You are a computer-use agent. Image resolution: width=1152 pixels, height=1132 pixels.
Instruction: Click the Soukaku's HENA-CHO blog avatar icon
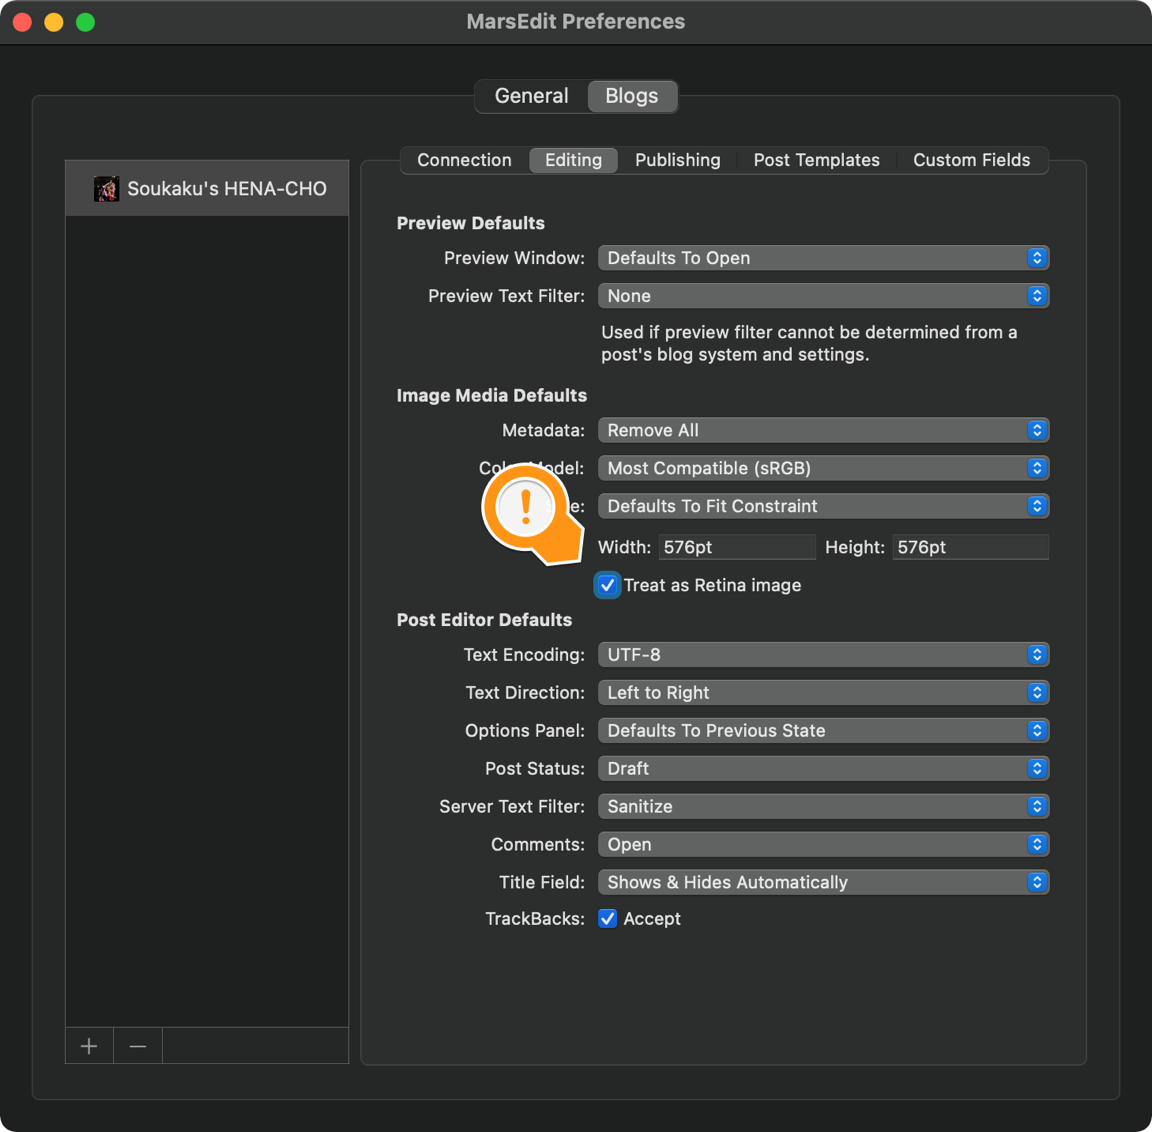point(107,189)
